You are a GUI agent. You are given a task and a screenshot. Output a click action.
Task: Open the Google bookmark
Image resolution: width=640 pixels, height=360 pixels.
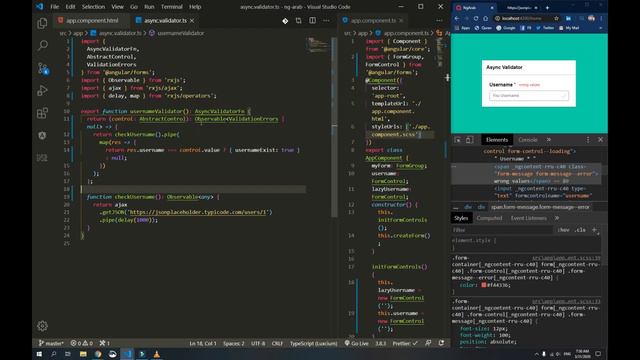tap(506, 28)
